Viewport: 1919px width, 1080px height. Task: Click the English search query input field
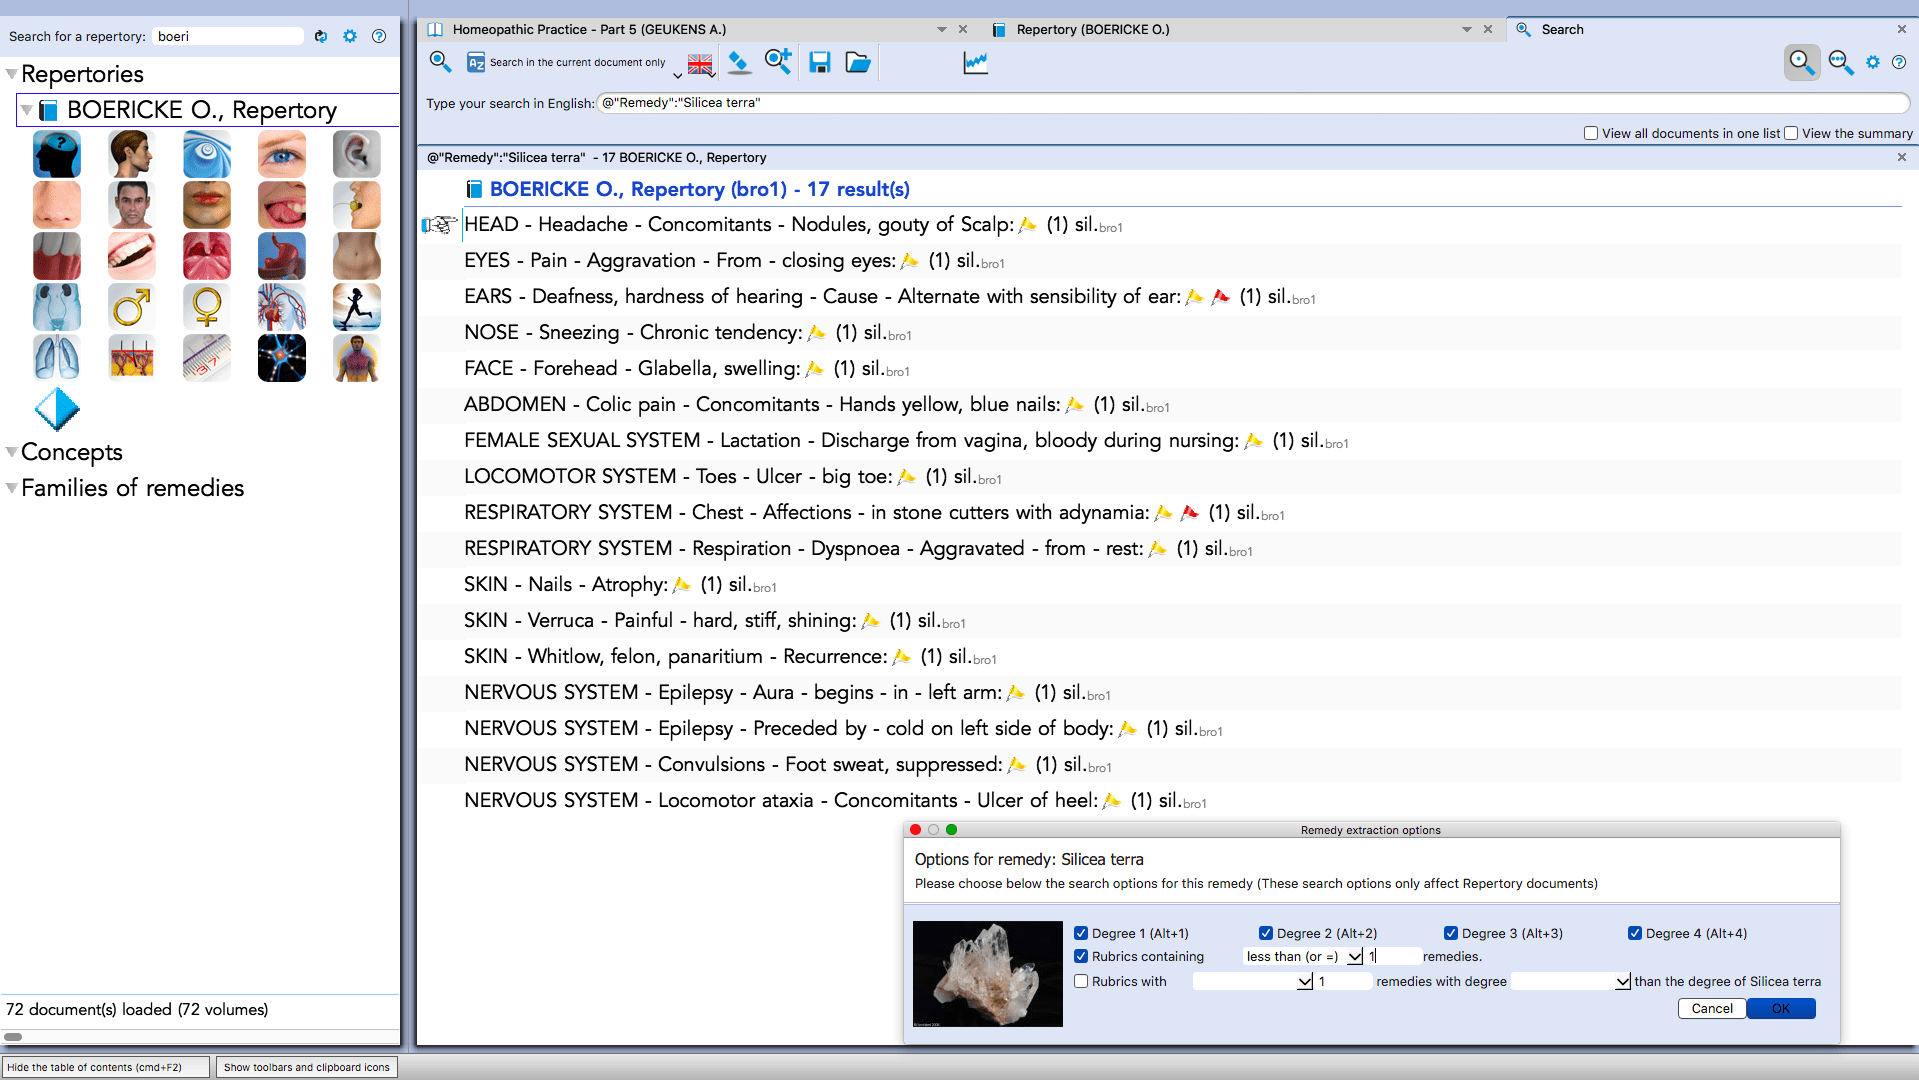tap(1253, 103)
